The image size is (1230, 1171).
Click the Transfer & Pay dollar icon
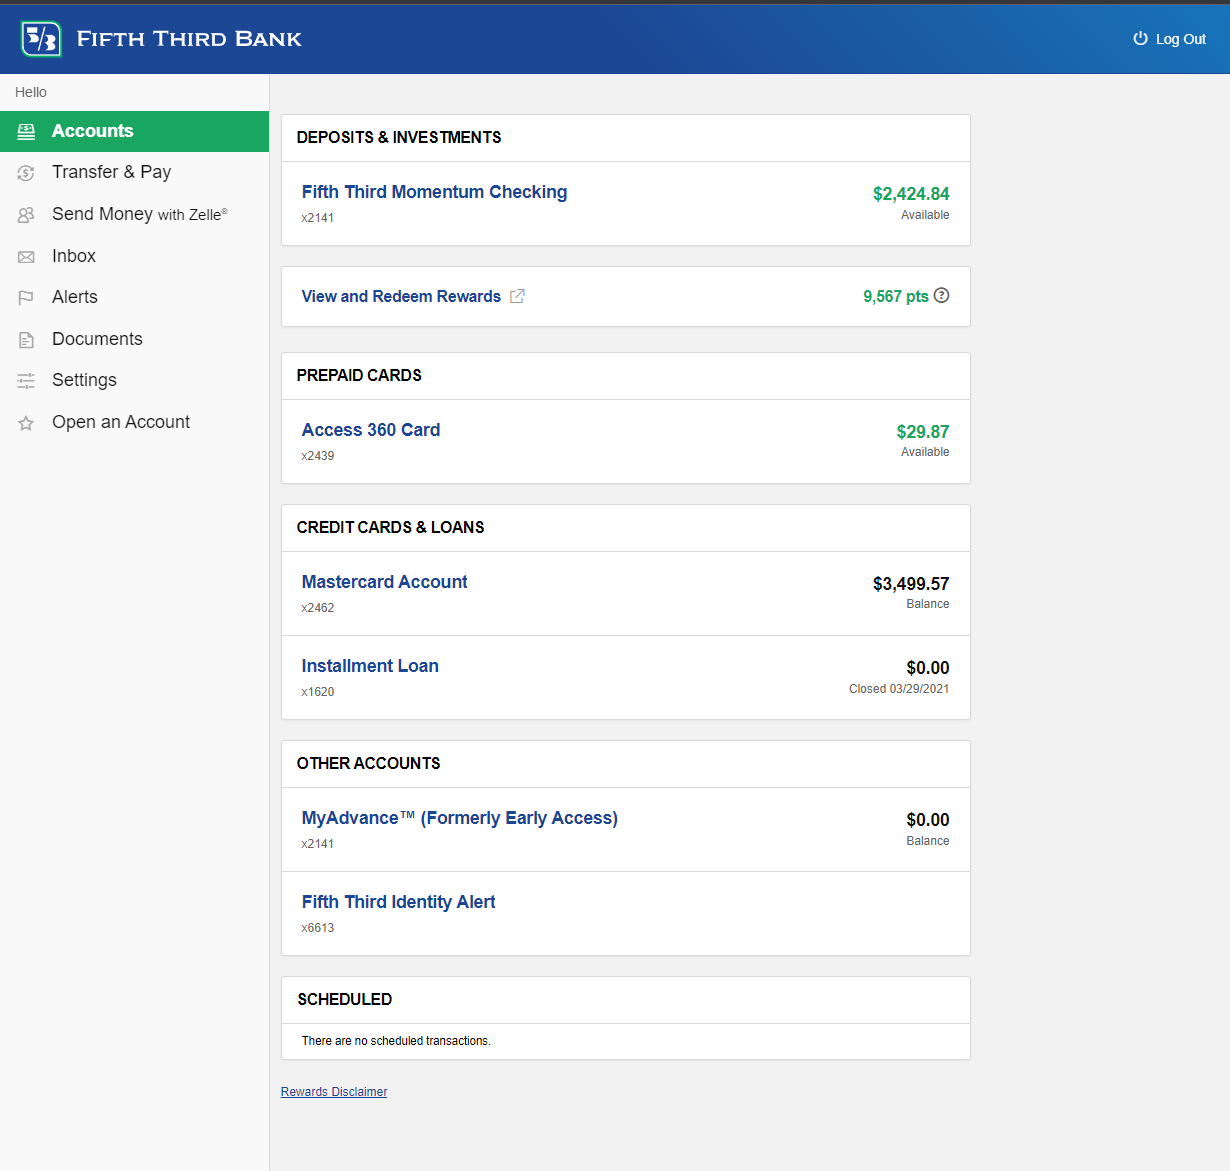point(26,173)
